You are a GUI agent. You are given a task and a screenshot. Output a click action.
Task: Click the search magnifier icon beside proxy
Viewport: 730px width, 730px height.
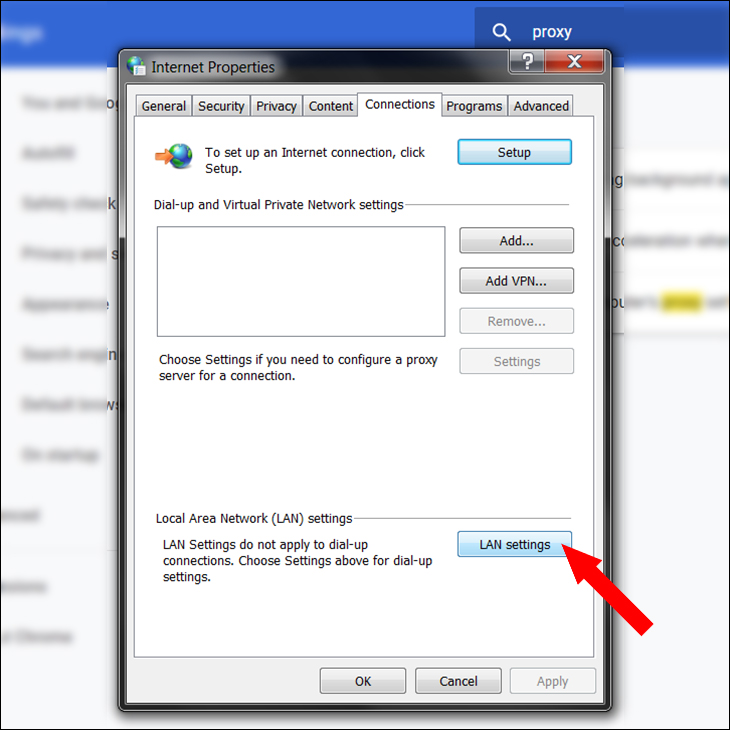point(501,32)
